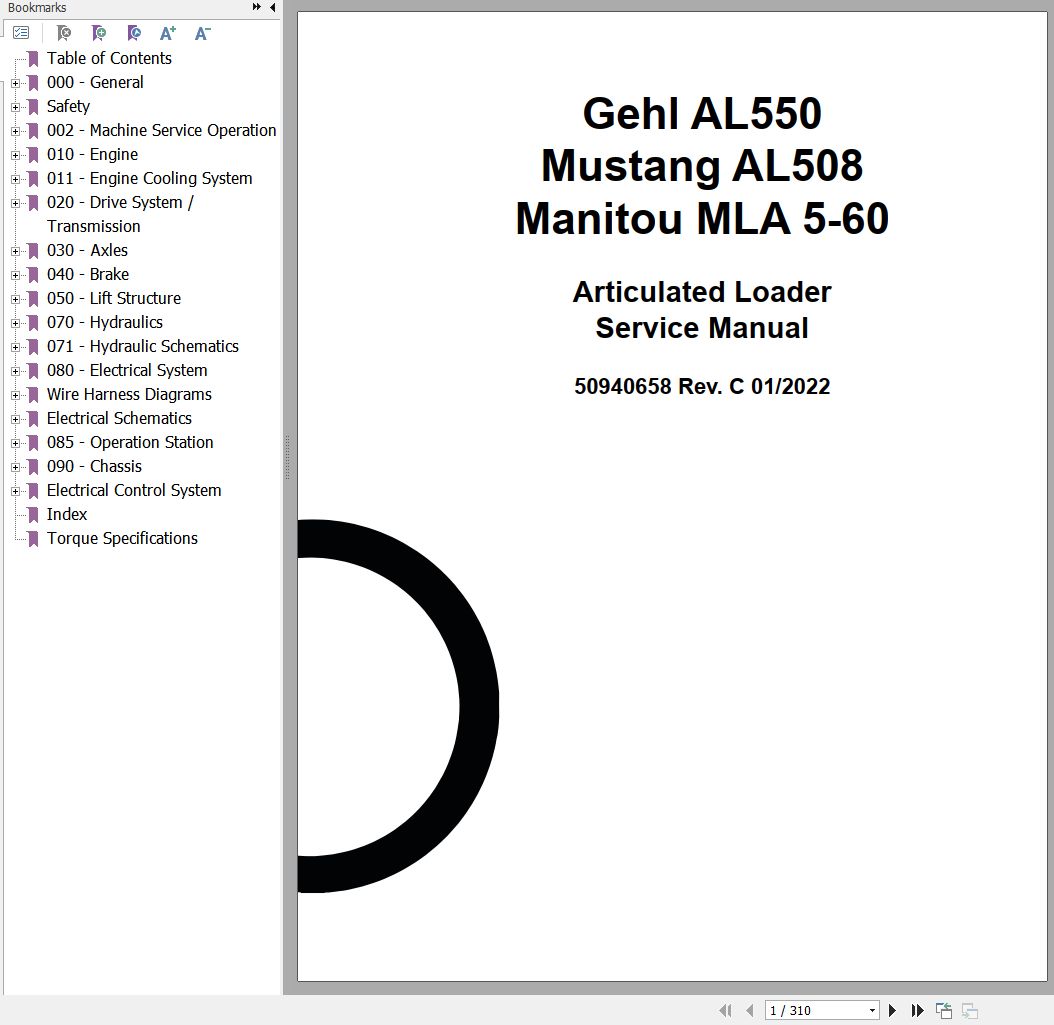Increase bookmark text size
1054x1025 pixels.
[x=168, y=32]
